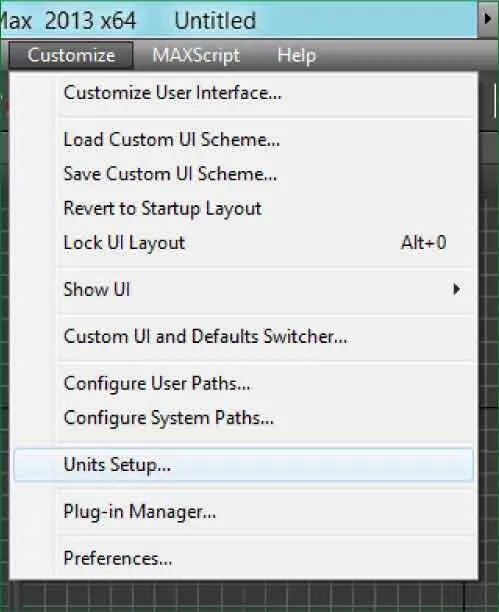Click the Alt+0 shortcut label

tap(424, 243)
